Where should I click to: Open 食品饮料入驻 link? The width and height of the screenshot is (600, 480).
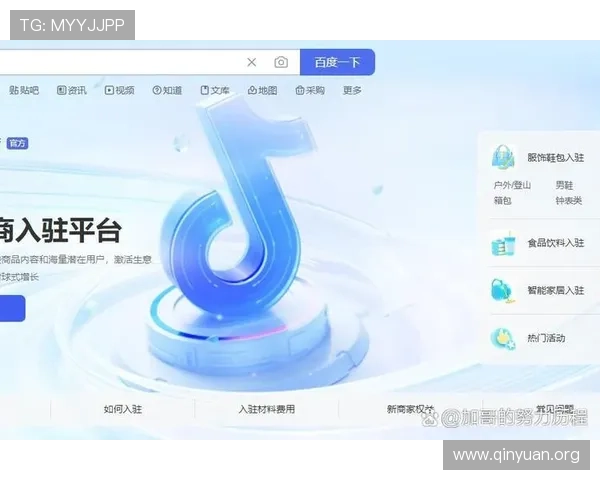point(556,243)
